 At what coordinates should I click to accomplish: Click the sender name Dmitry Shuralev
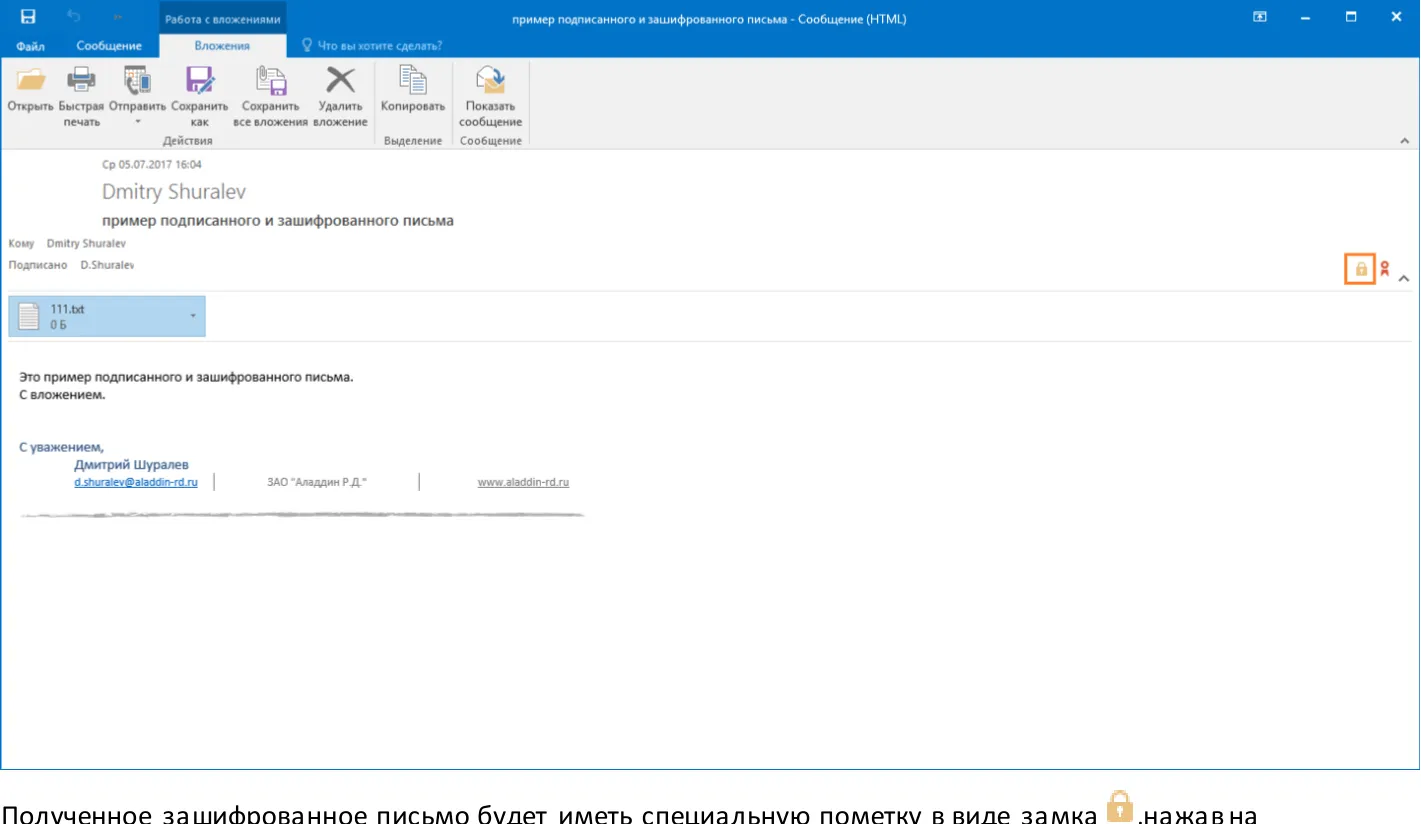click(x=174, y=192)
